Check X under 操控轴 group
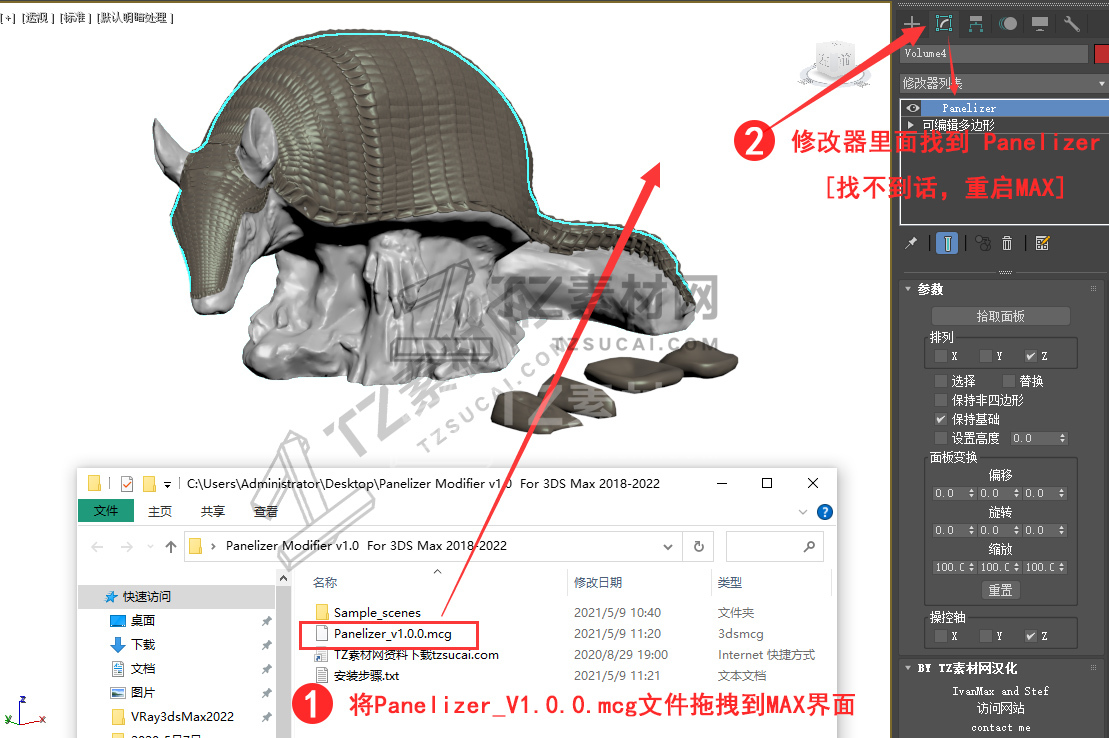The image size is (1109, 738). coord(941,636)
